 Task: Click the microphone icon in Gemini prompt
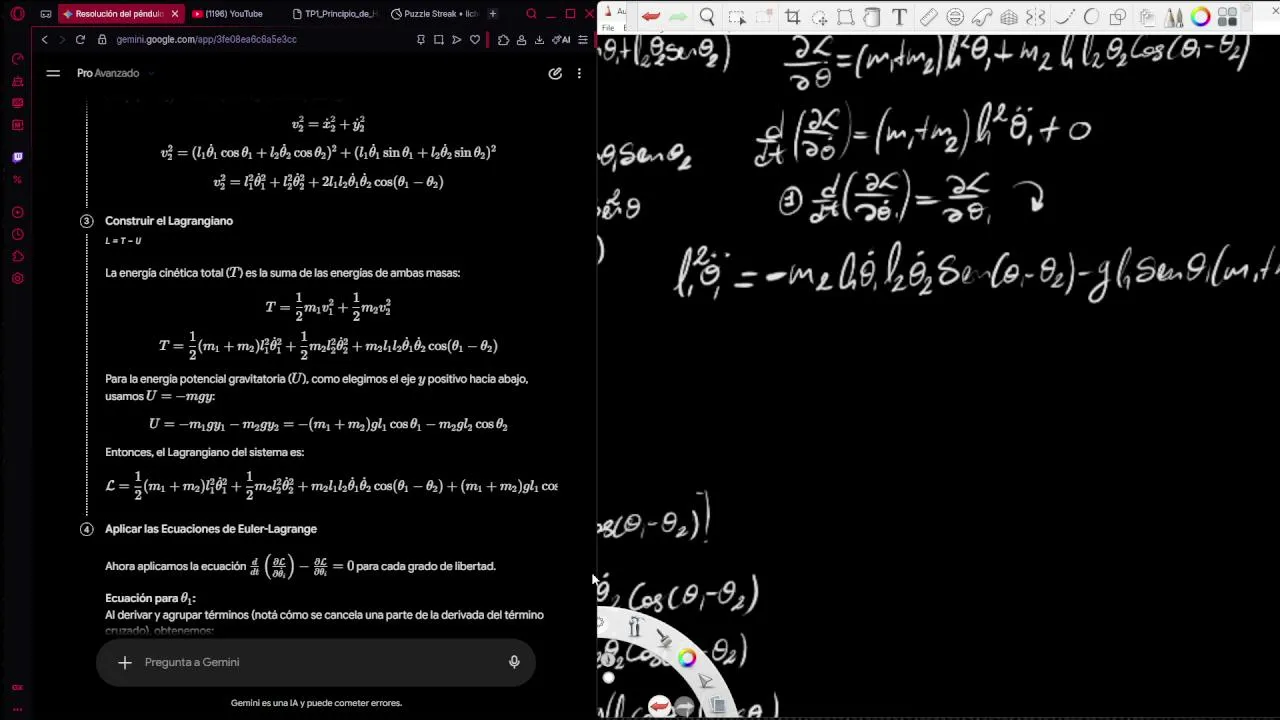click(x=514, y=662)
